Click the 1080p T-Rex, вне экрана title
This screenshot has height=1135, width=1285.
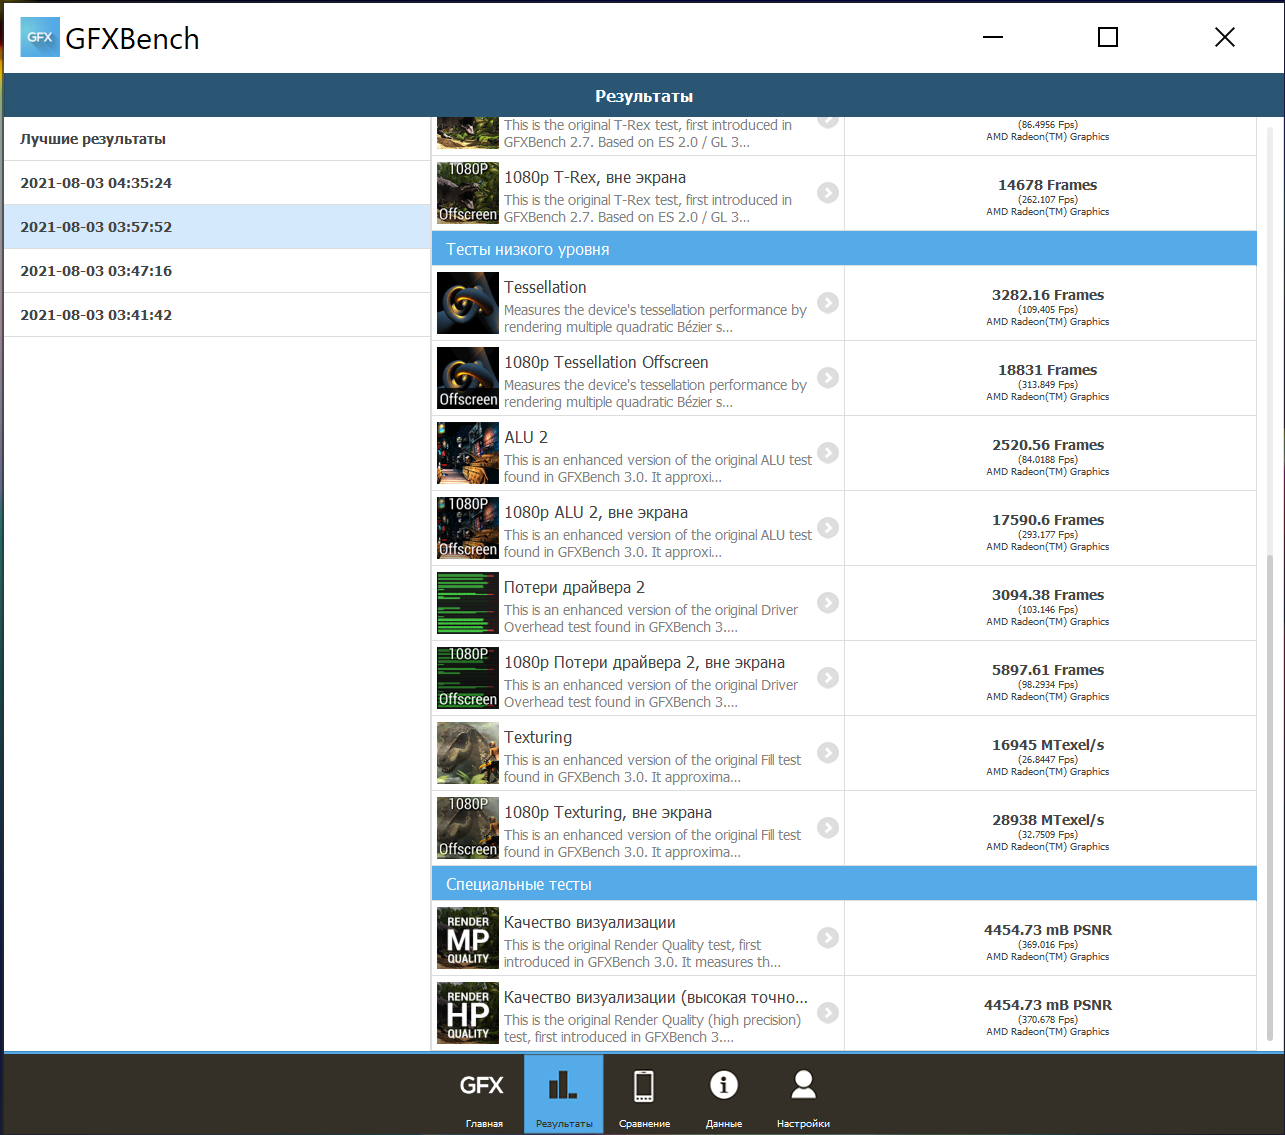point(595,177)
